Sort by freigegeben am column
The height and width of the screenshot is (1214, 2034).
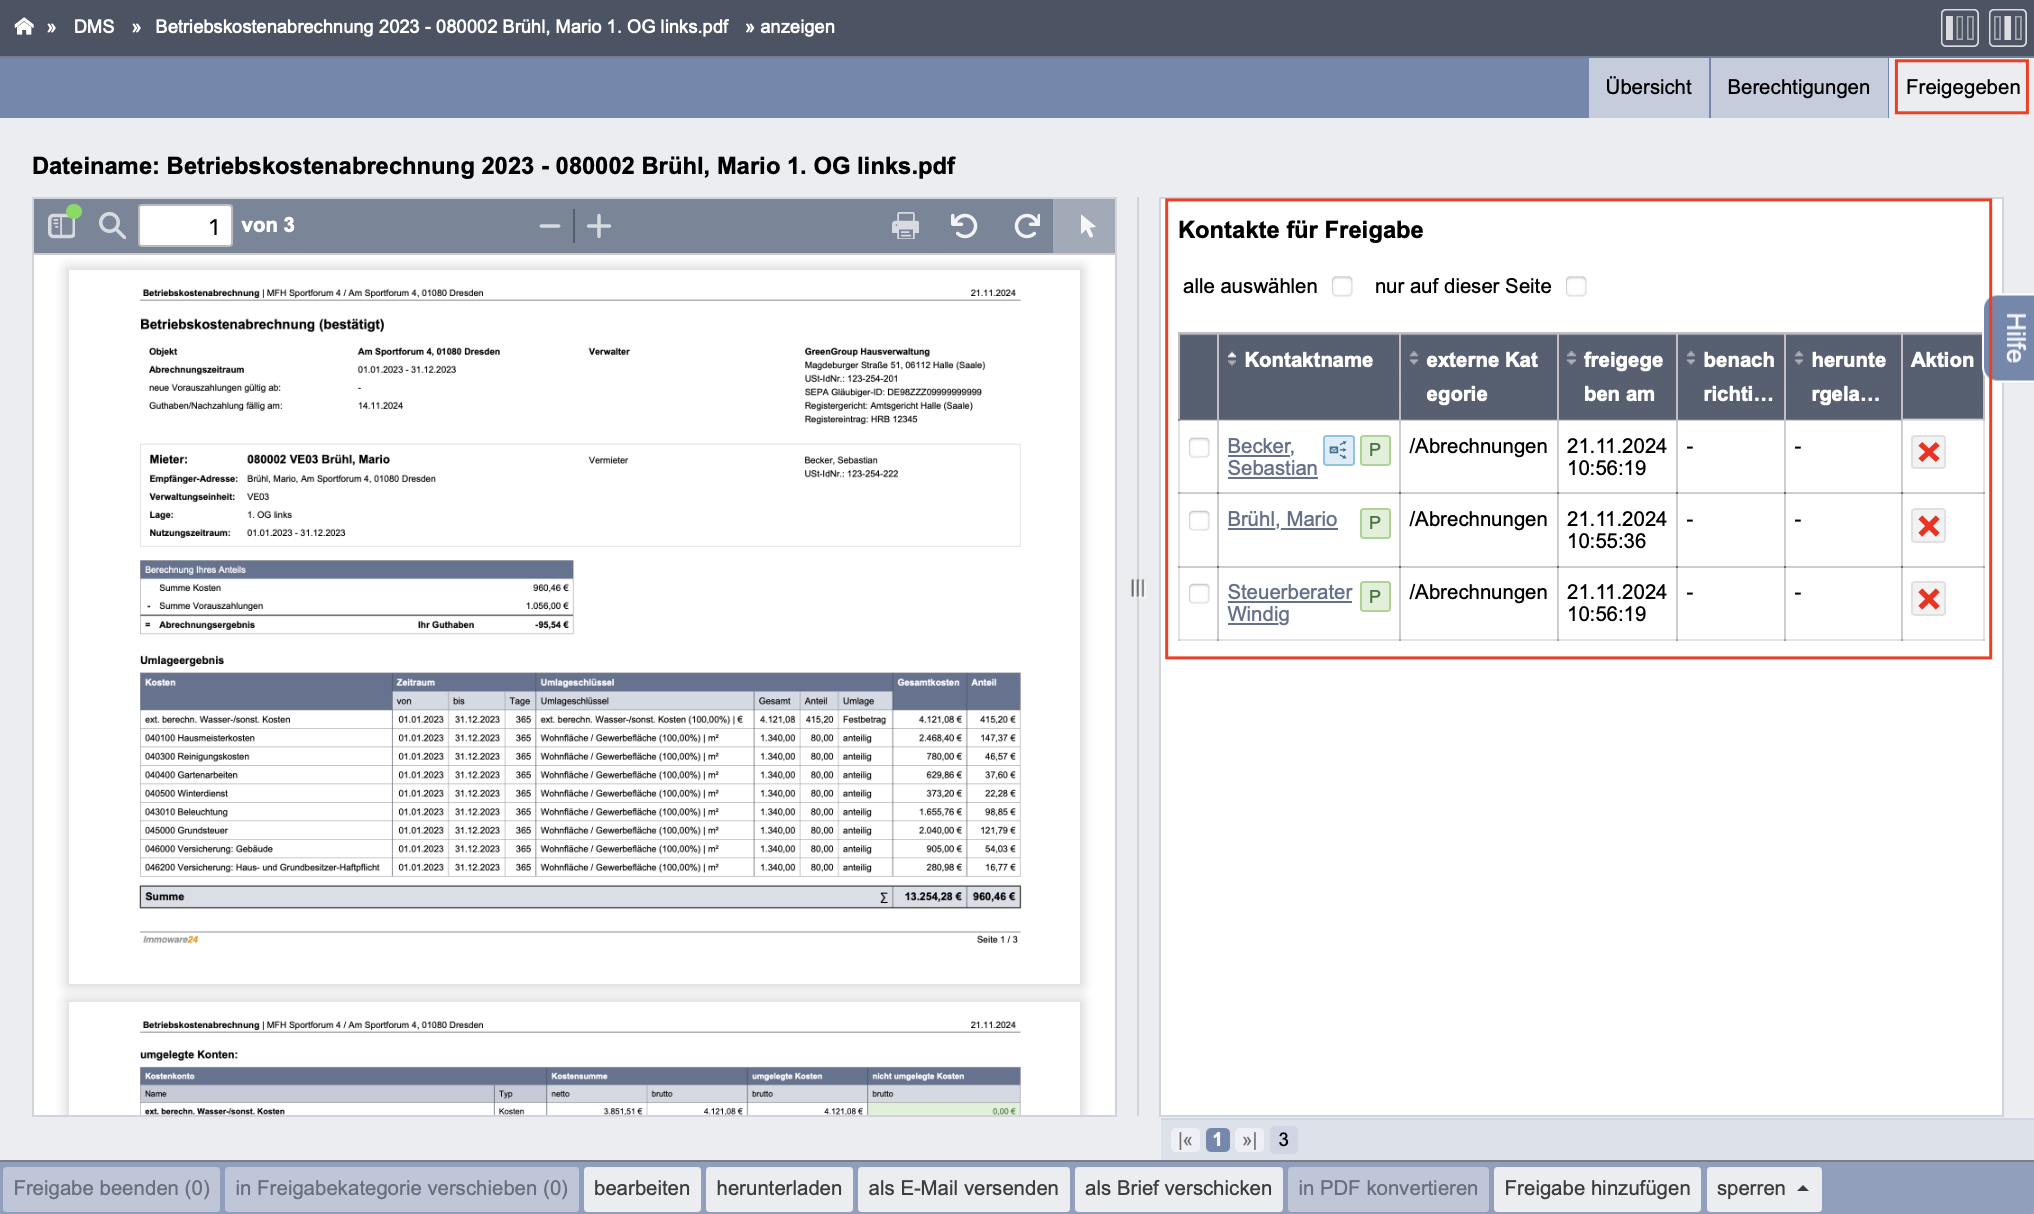click(1617, 377)
